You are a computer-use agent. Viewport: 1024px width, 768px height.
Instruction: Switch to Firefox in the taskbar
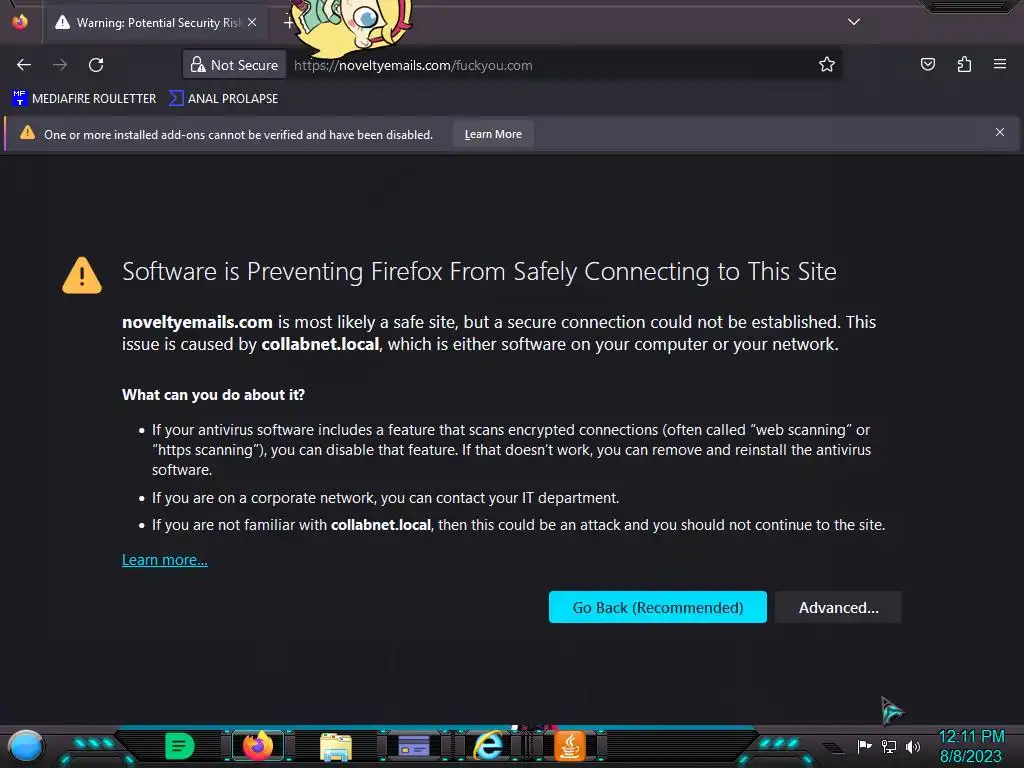257,746
